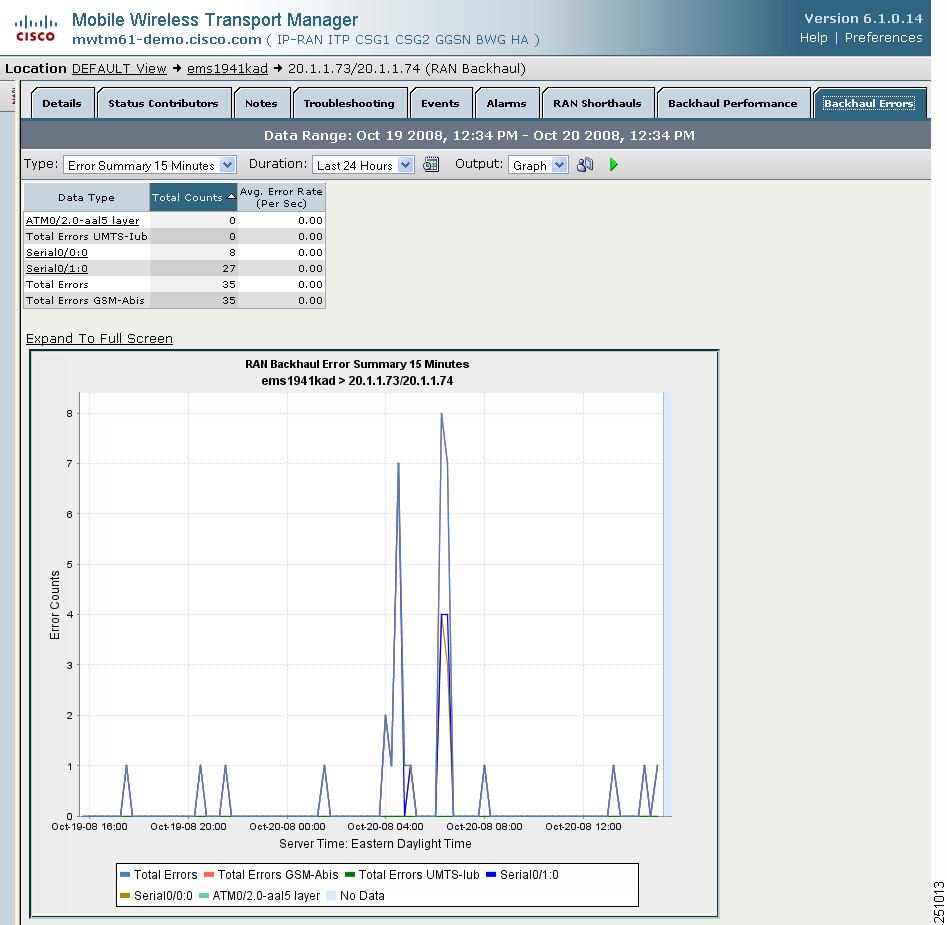947x925 pixels.
Task: Click the binoculars icon beside Output
Action: (x=585, y=164)
